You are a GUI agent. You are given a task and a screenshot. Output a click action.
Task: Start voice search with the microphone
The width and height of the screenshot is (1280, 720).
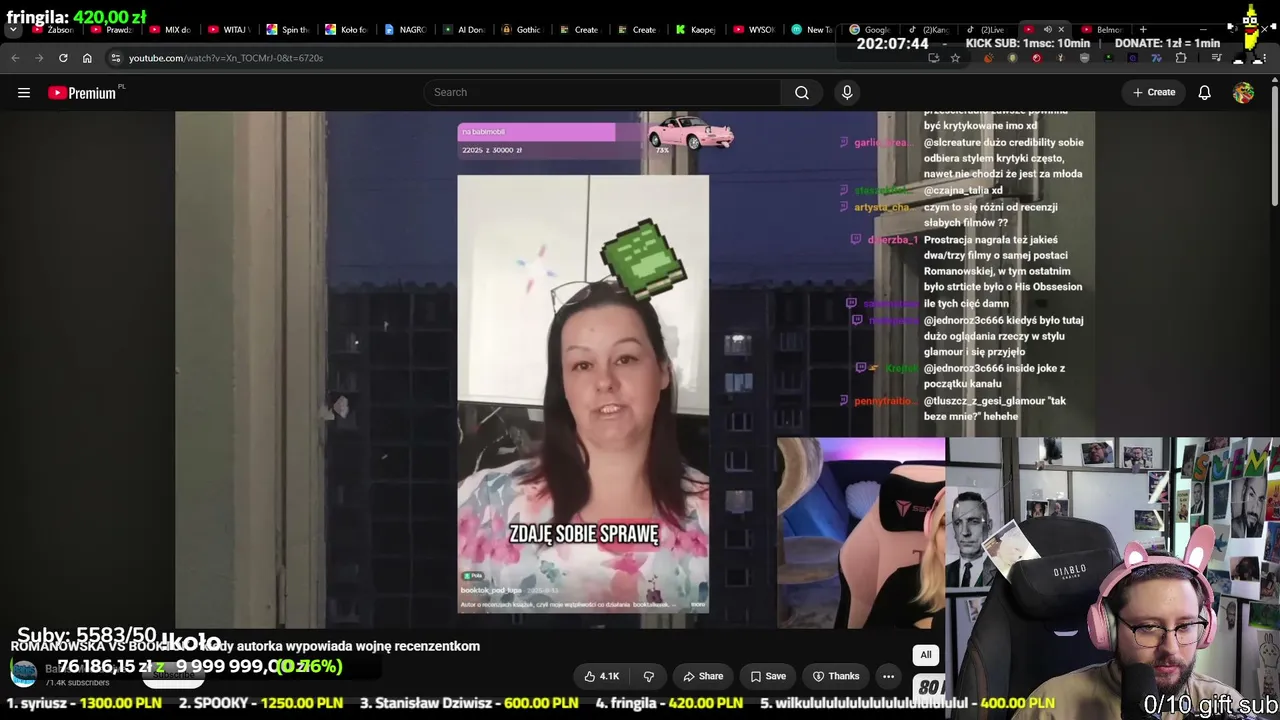pyautogui.click(x=847, y=93)
